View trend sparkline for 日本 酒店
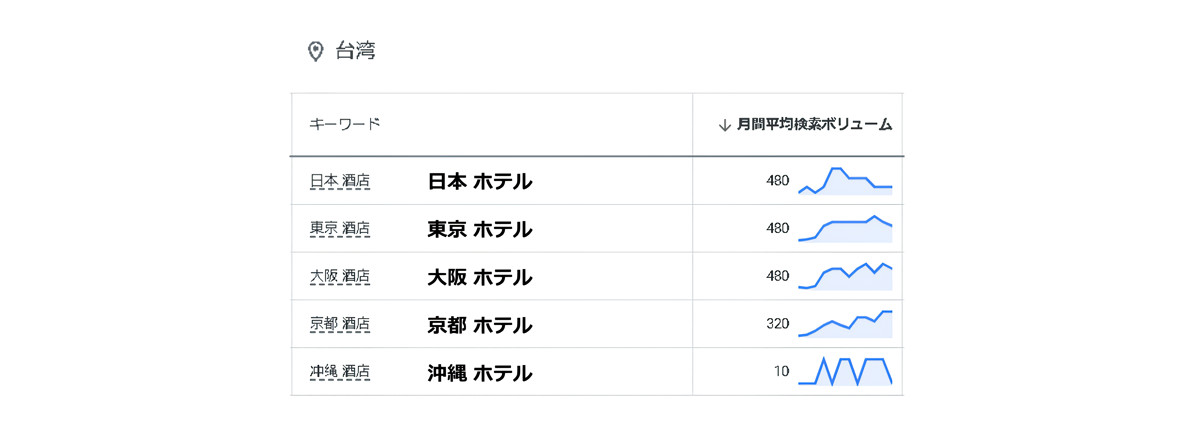 coord(845,181)
